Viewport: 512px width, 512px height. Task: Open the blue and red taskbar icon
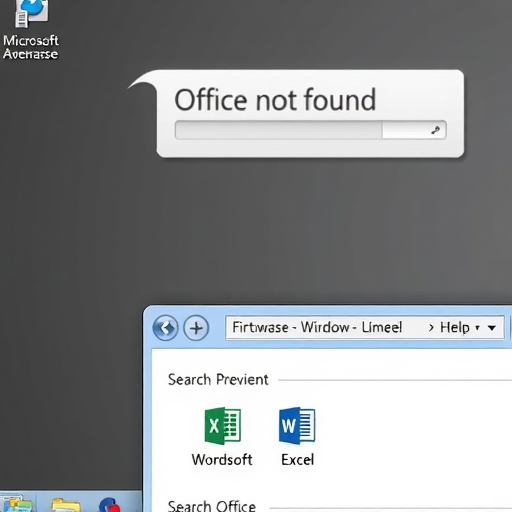point(110,505)
